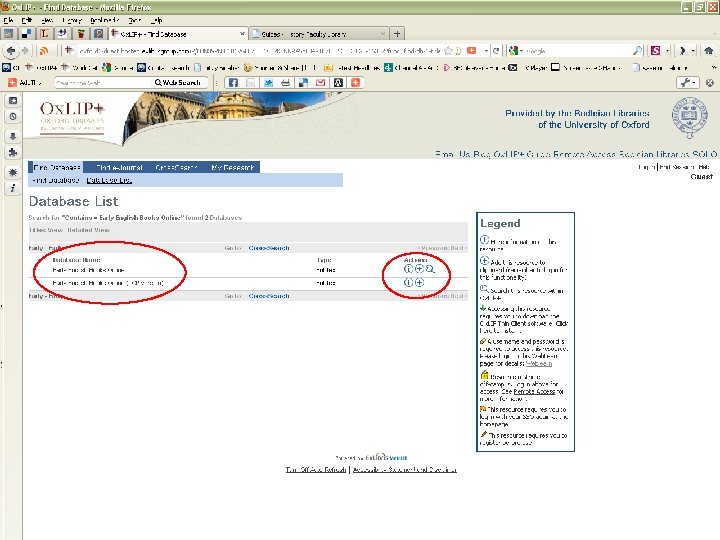Screen dimensions: 720x540
Task: Click the sidebar history clock icon
Action: click(x=13, y=117)
